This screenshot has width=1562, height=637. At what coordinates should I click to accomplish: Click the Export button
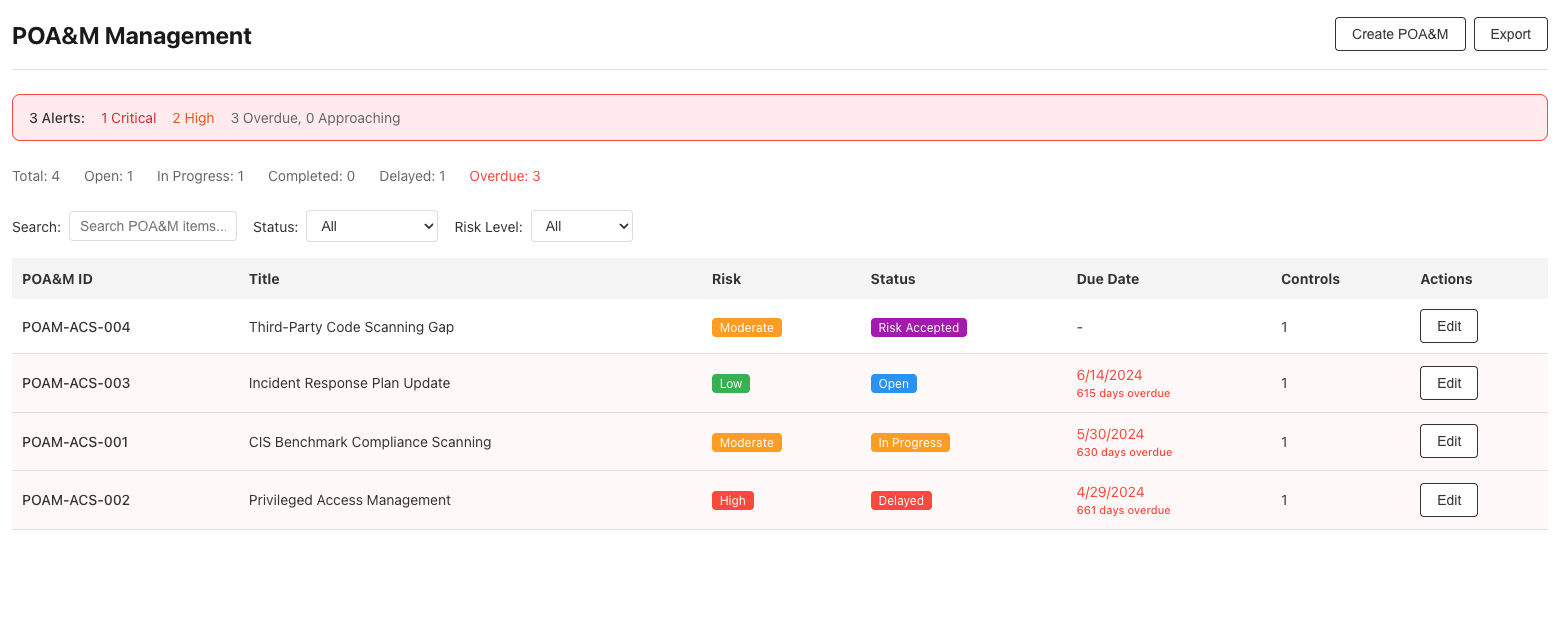tap(1510, 33)
